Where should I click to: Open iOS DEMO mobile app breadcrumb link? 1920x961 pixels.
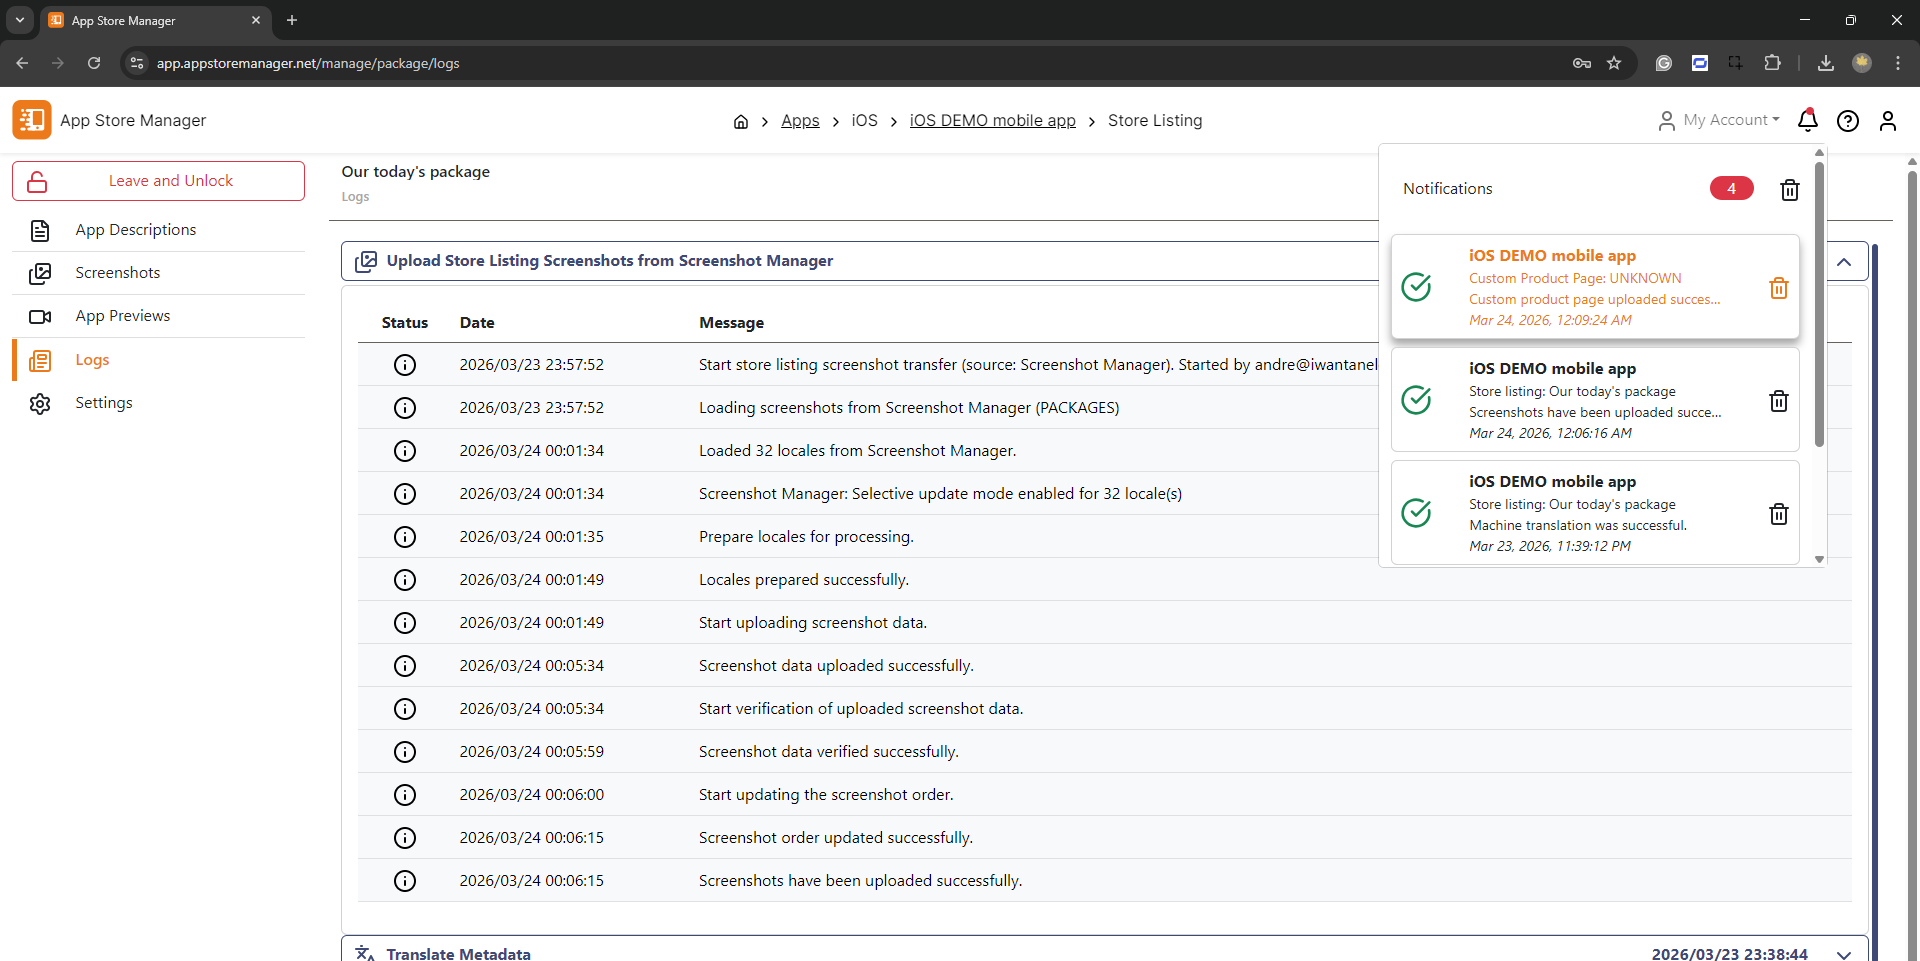[x=992, y=120]
